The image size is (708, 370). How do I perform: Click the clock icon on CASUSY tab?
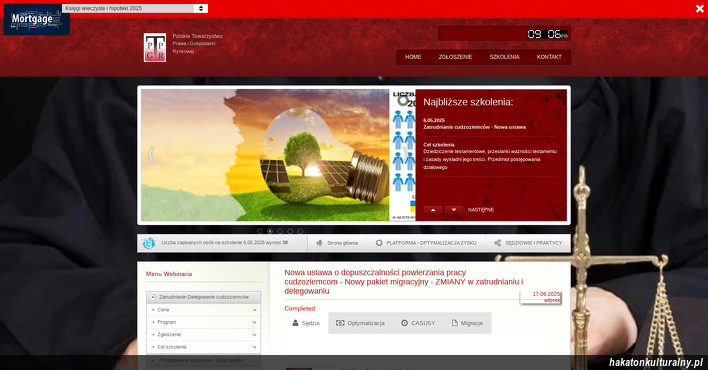[x=405, y=323]
